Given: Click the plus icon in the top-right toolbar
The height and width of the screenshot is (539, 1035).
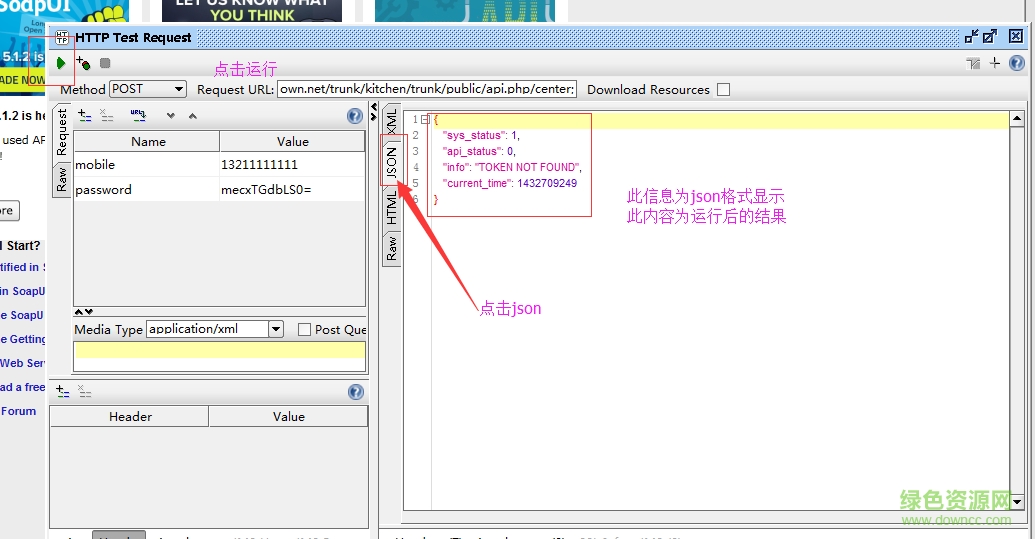Looking at the screenshot, I should [x=995, y=63].
